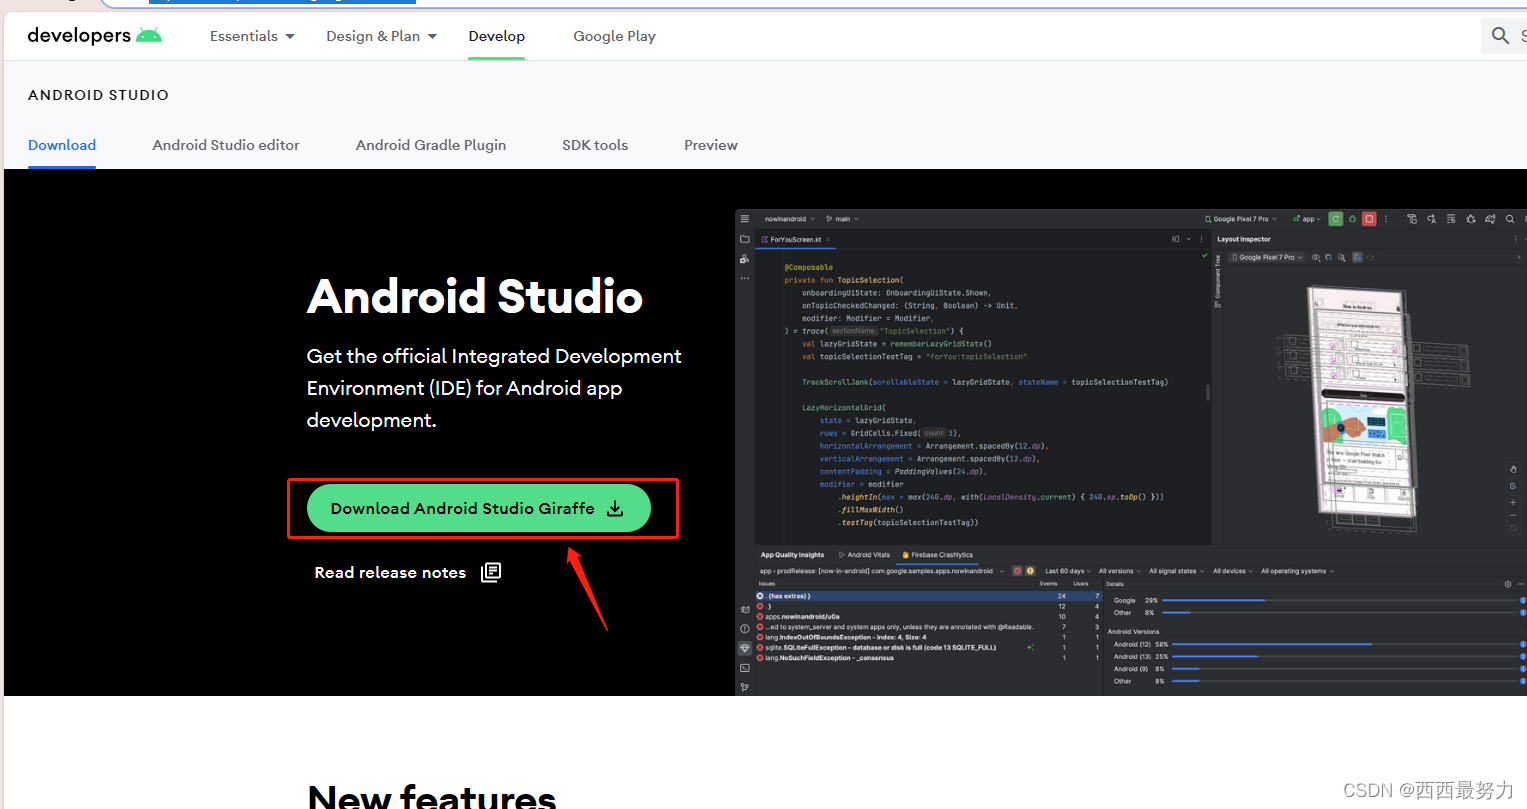Open the Project folder icon in IDE sidebar
This screenshot has height=809, width=1527.
pos(744,239)
